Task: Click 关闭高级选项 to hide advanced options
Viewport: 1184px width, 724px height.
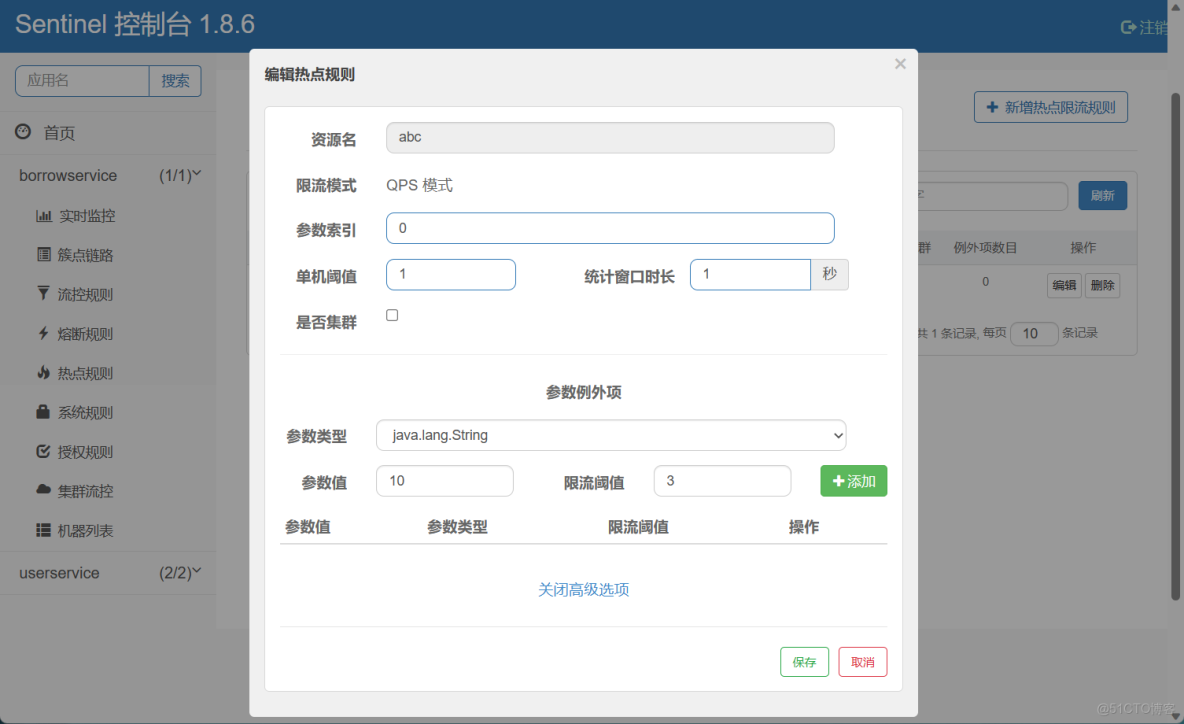Action: 583,589
